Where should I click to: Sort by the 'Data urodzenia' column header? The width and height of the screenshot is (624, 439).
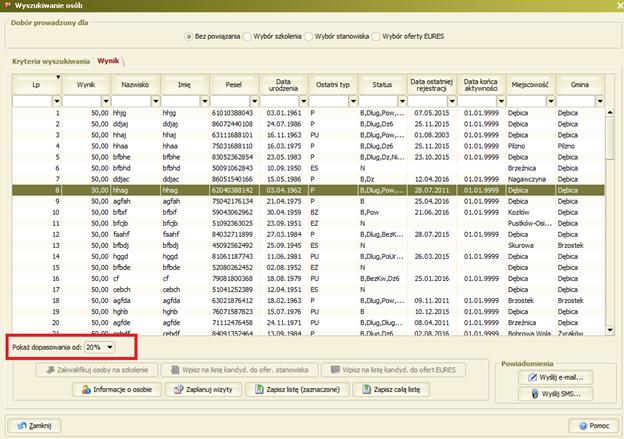point(283,84)
